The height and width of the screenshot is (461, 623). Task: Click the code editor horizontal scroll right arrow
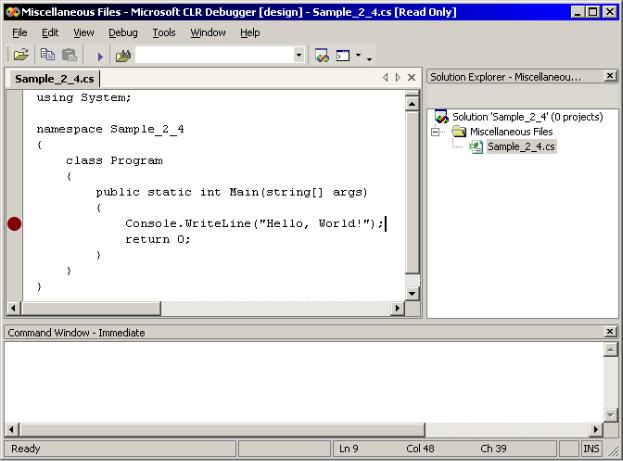(397, 308)
